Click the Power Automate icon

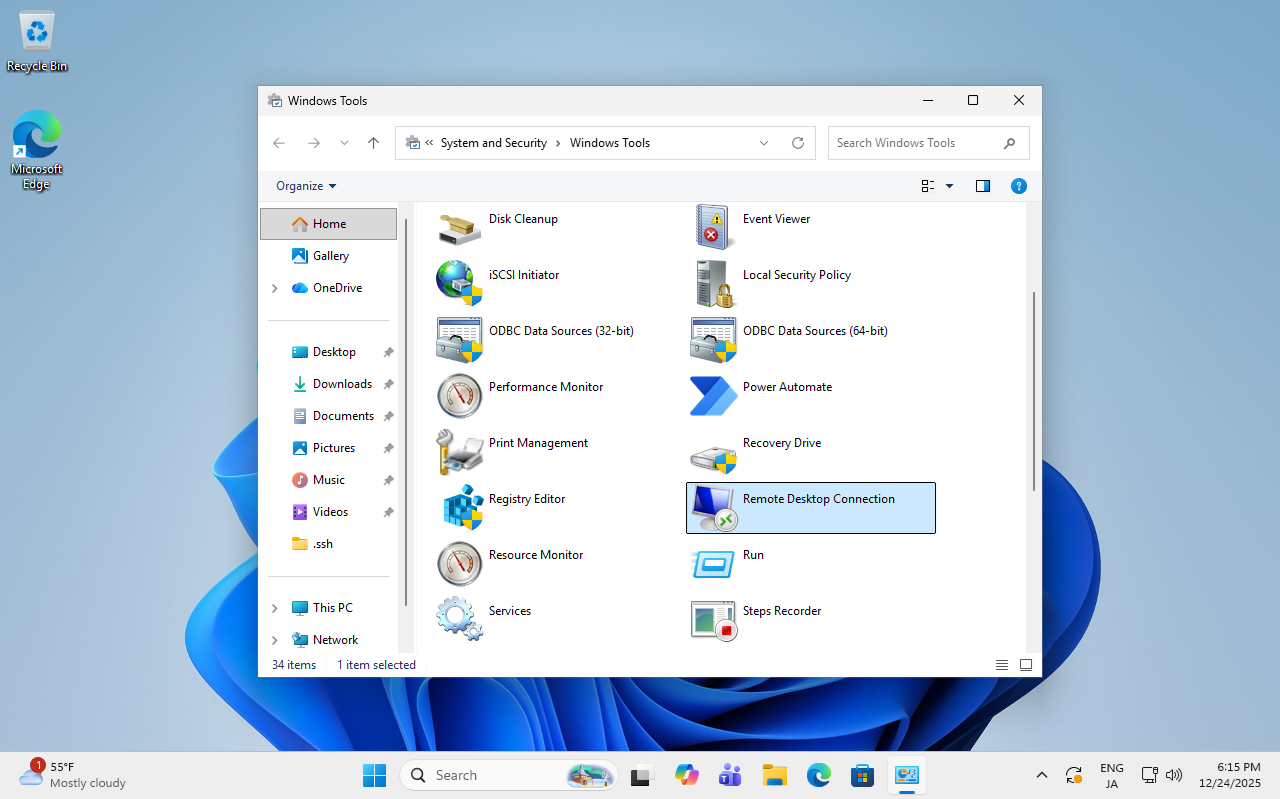pos(714,395)
